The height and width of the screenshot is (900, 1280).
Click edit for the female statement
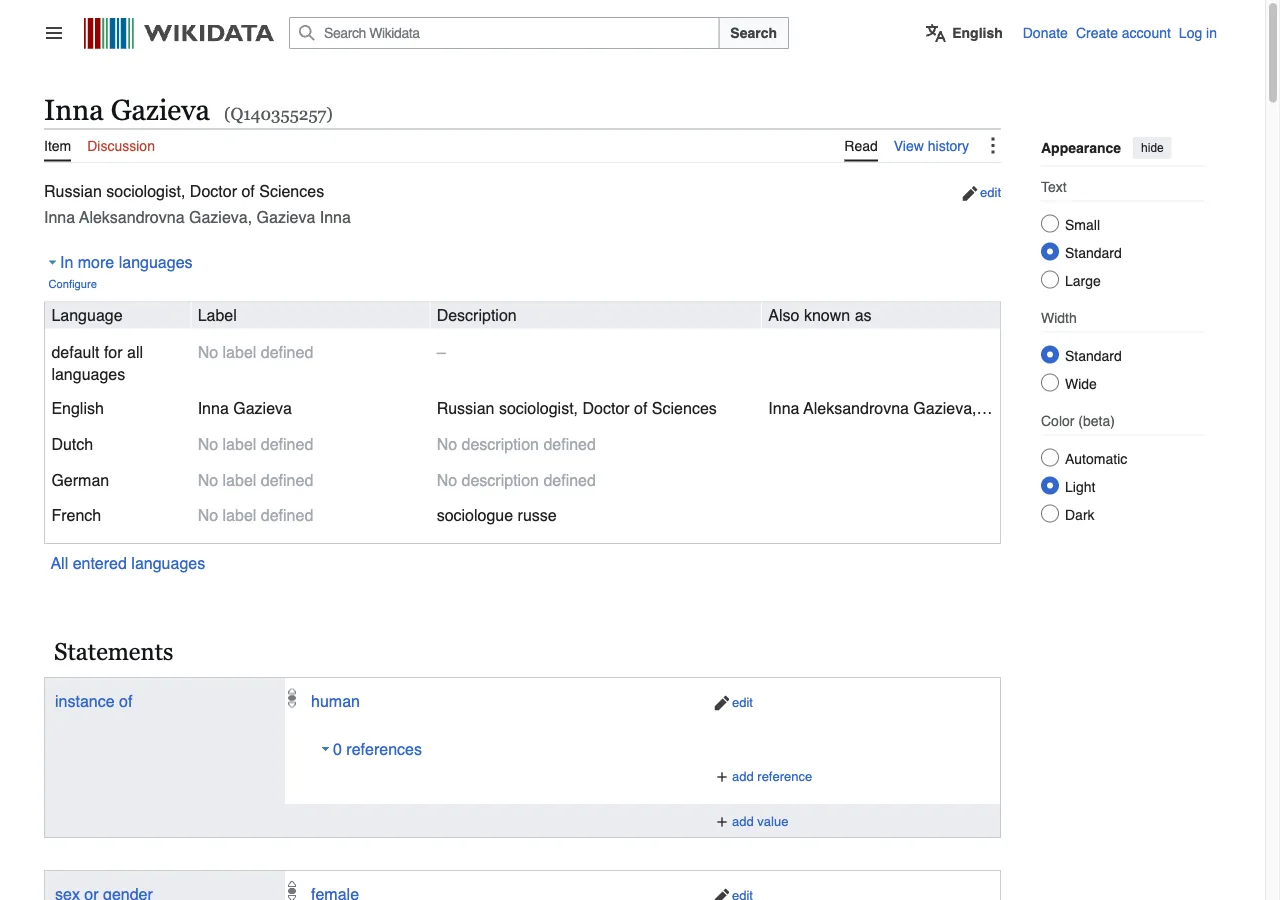pyautogui.click(x=734, y=894)
